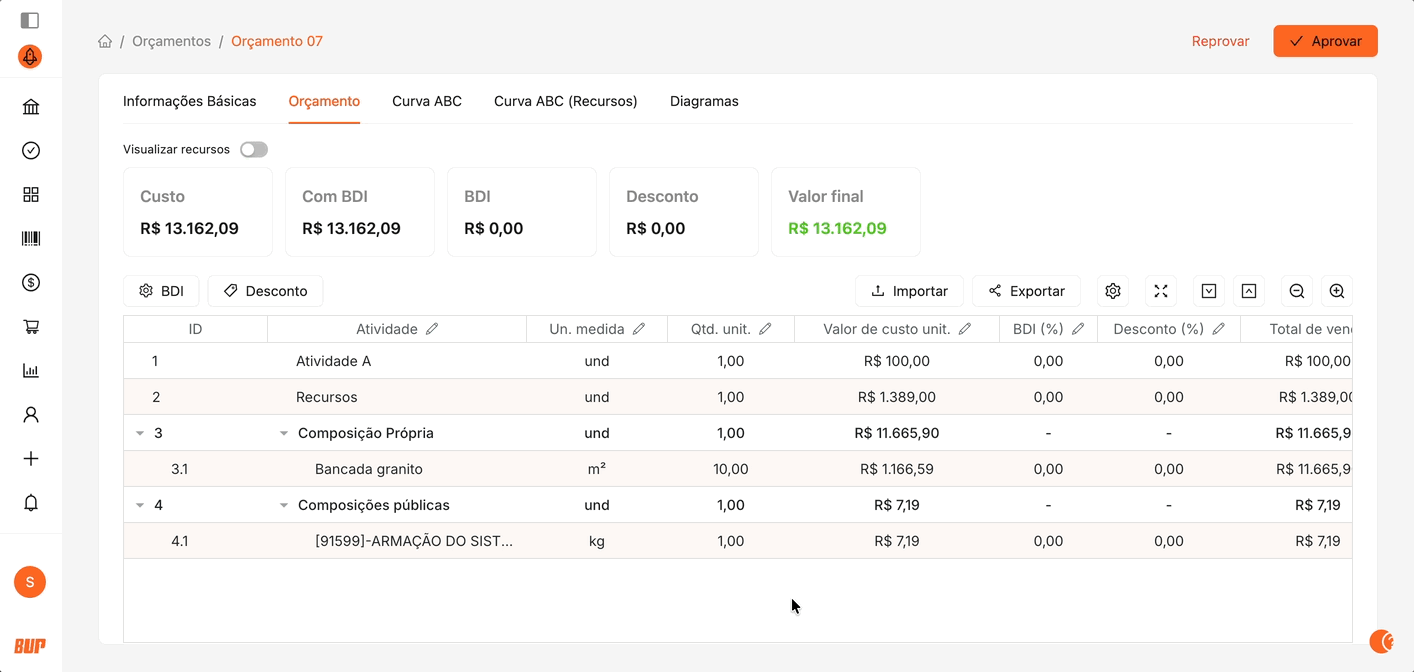Click the Aprovar button
The image size is (1414, 672).
point(1325,41)
